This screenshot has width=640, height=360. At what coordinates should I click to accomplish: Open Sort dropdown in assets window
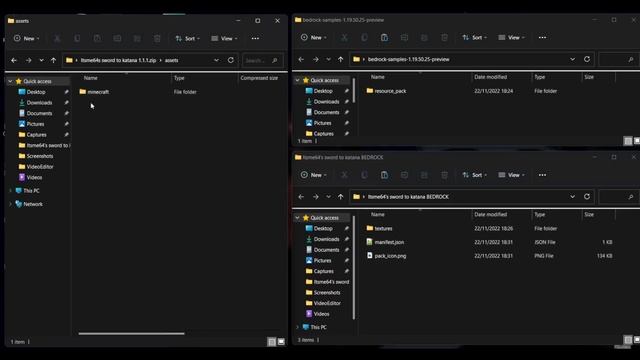pyautogui.click(x=187, y=38)
